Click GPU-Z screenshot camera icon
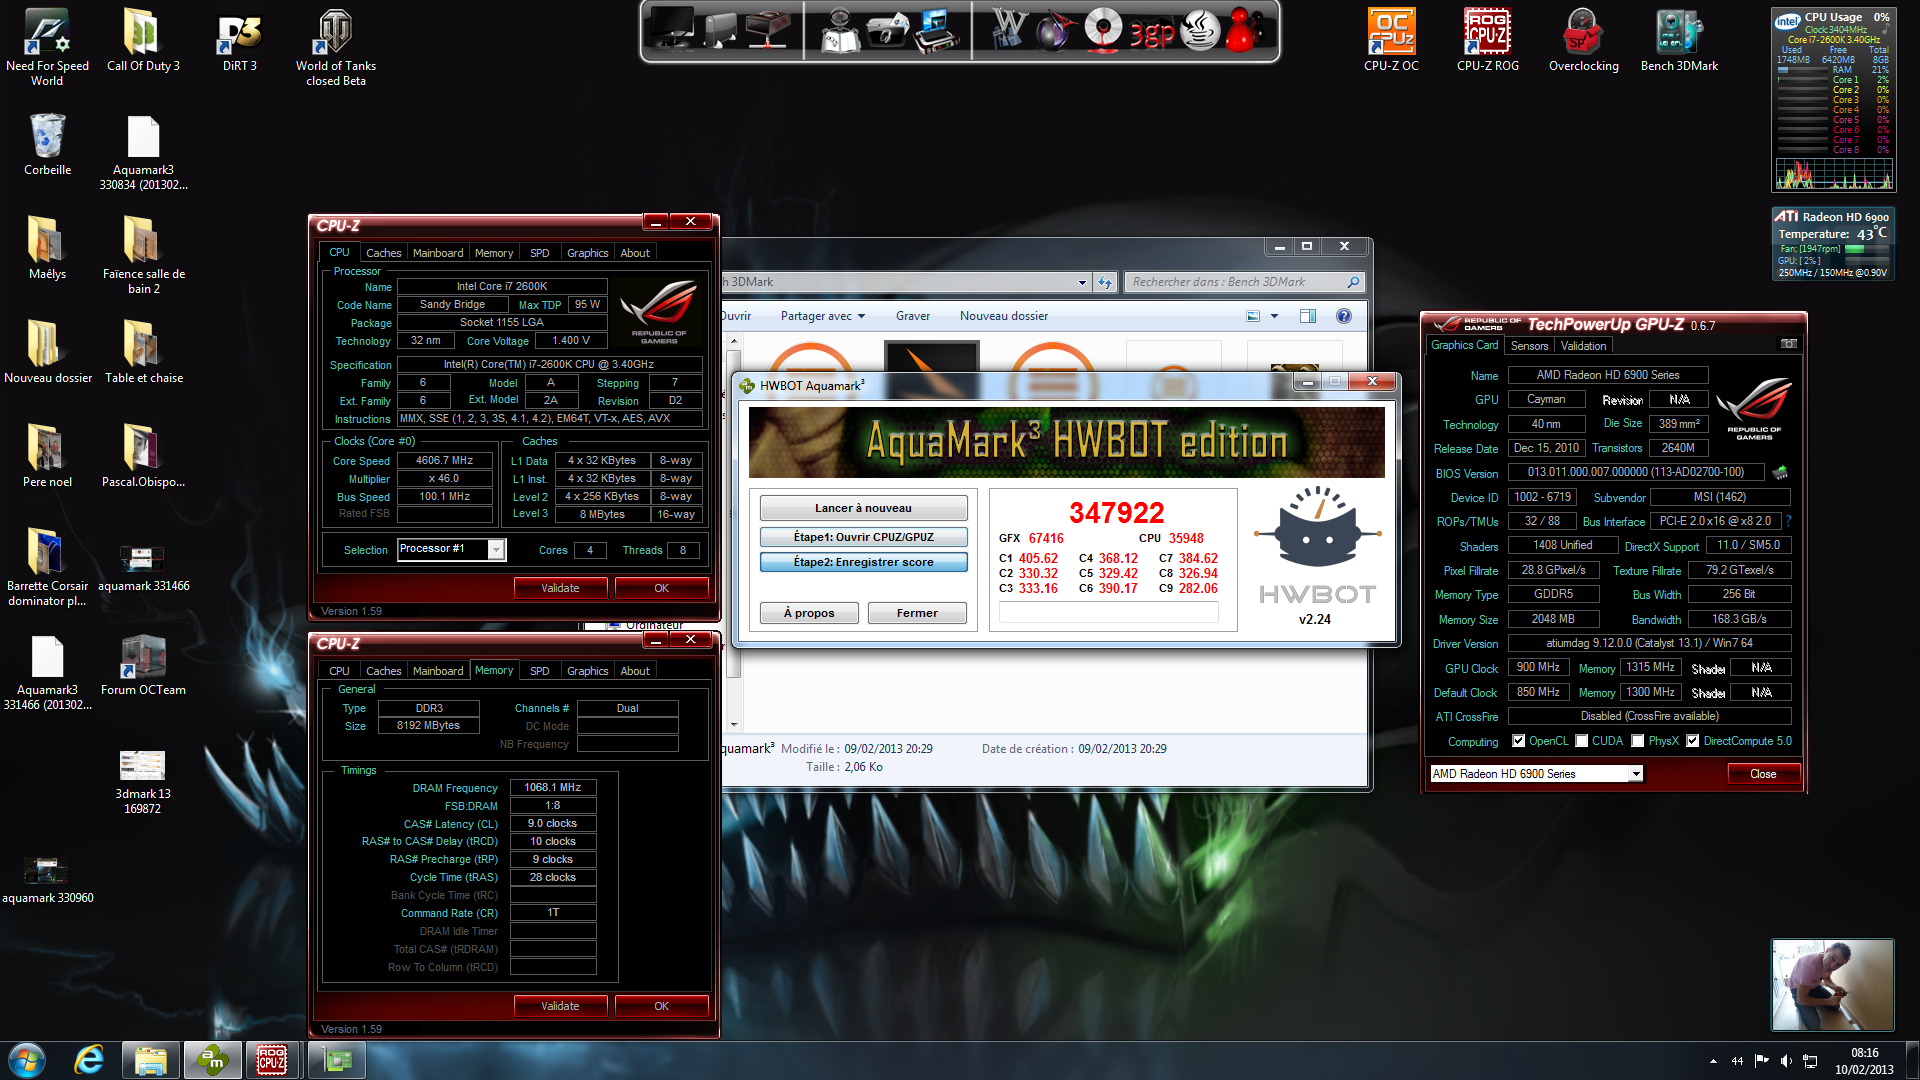Screen dimensions: 1920x1080 pos(1789,344)
